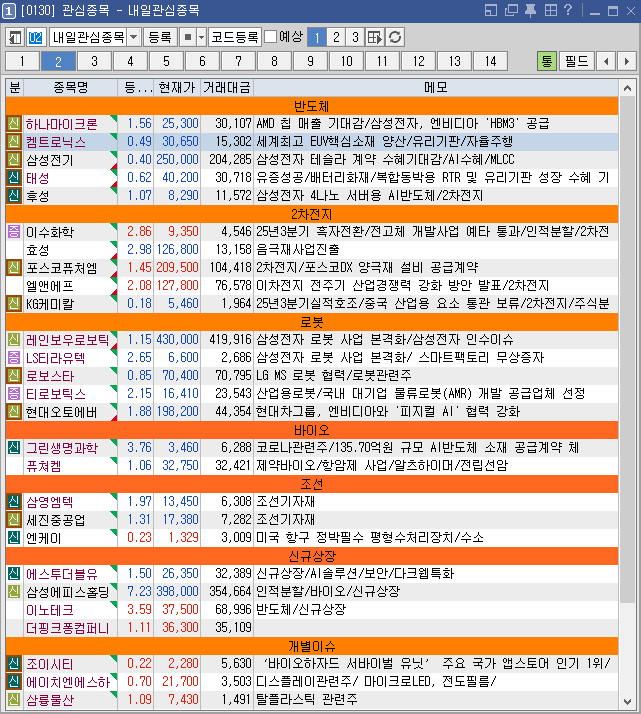Select the 레인보우로보틱스 stock row

coord(62,339)
